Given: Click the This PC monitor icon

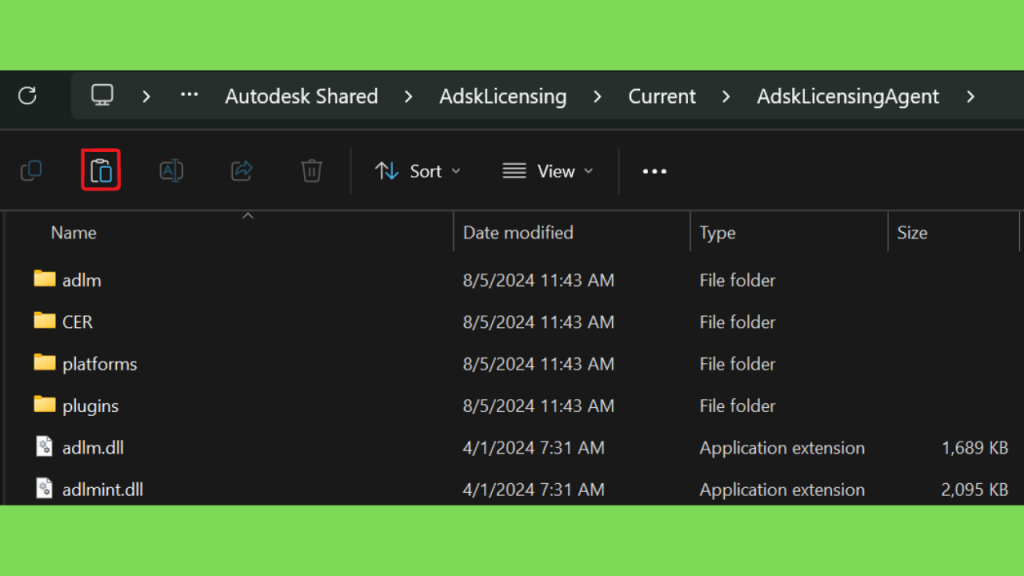Looking at the screenshot, I should point(102,96).
